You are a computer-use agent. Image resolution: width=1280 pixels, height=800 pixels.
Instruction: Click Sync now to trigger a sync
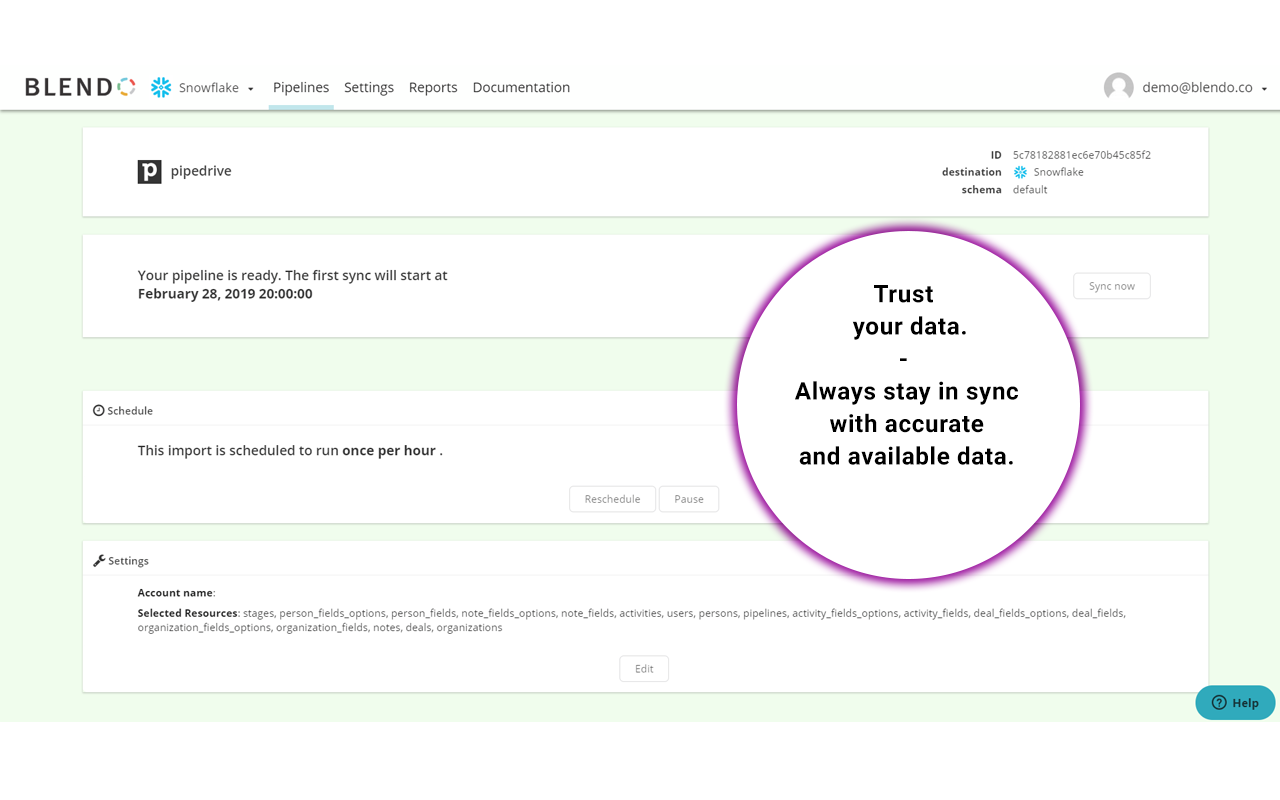coord(1111,285)
